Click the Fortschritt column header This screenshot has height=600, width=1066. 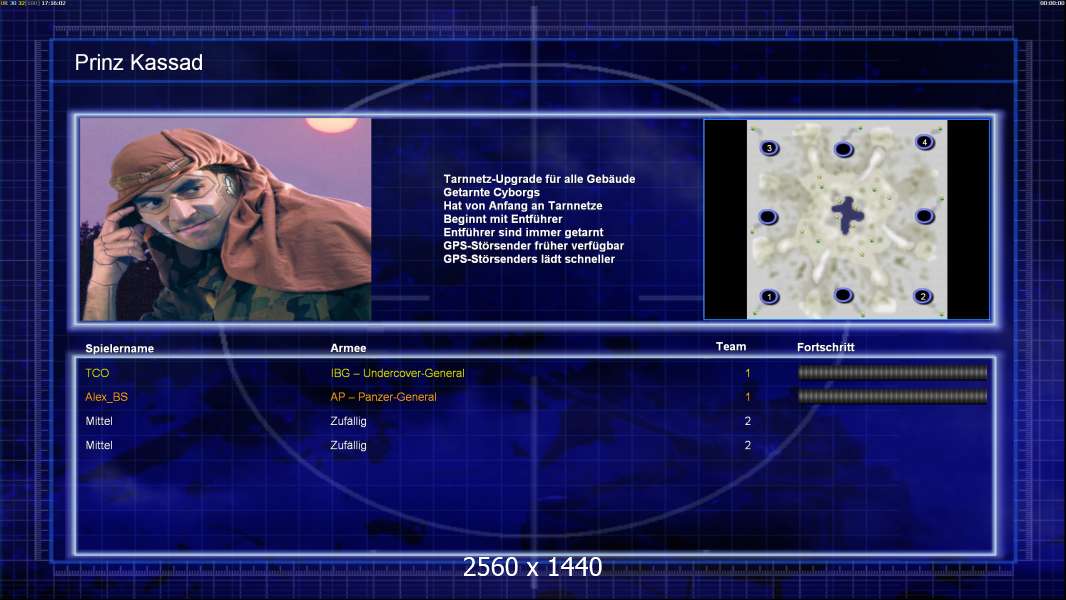tap(825, 347)
